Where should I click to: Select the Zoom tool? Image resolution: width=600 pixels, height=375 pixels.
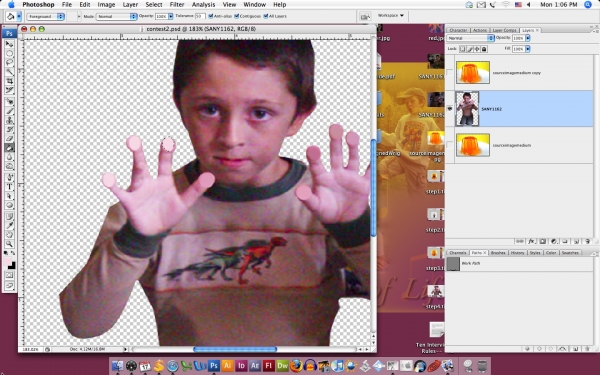coord(9,244)
